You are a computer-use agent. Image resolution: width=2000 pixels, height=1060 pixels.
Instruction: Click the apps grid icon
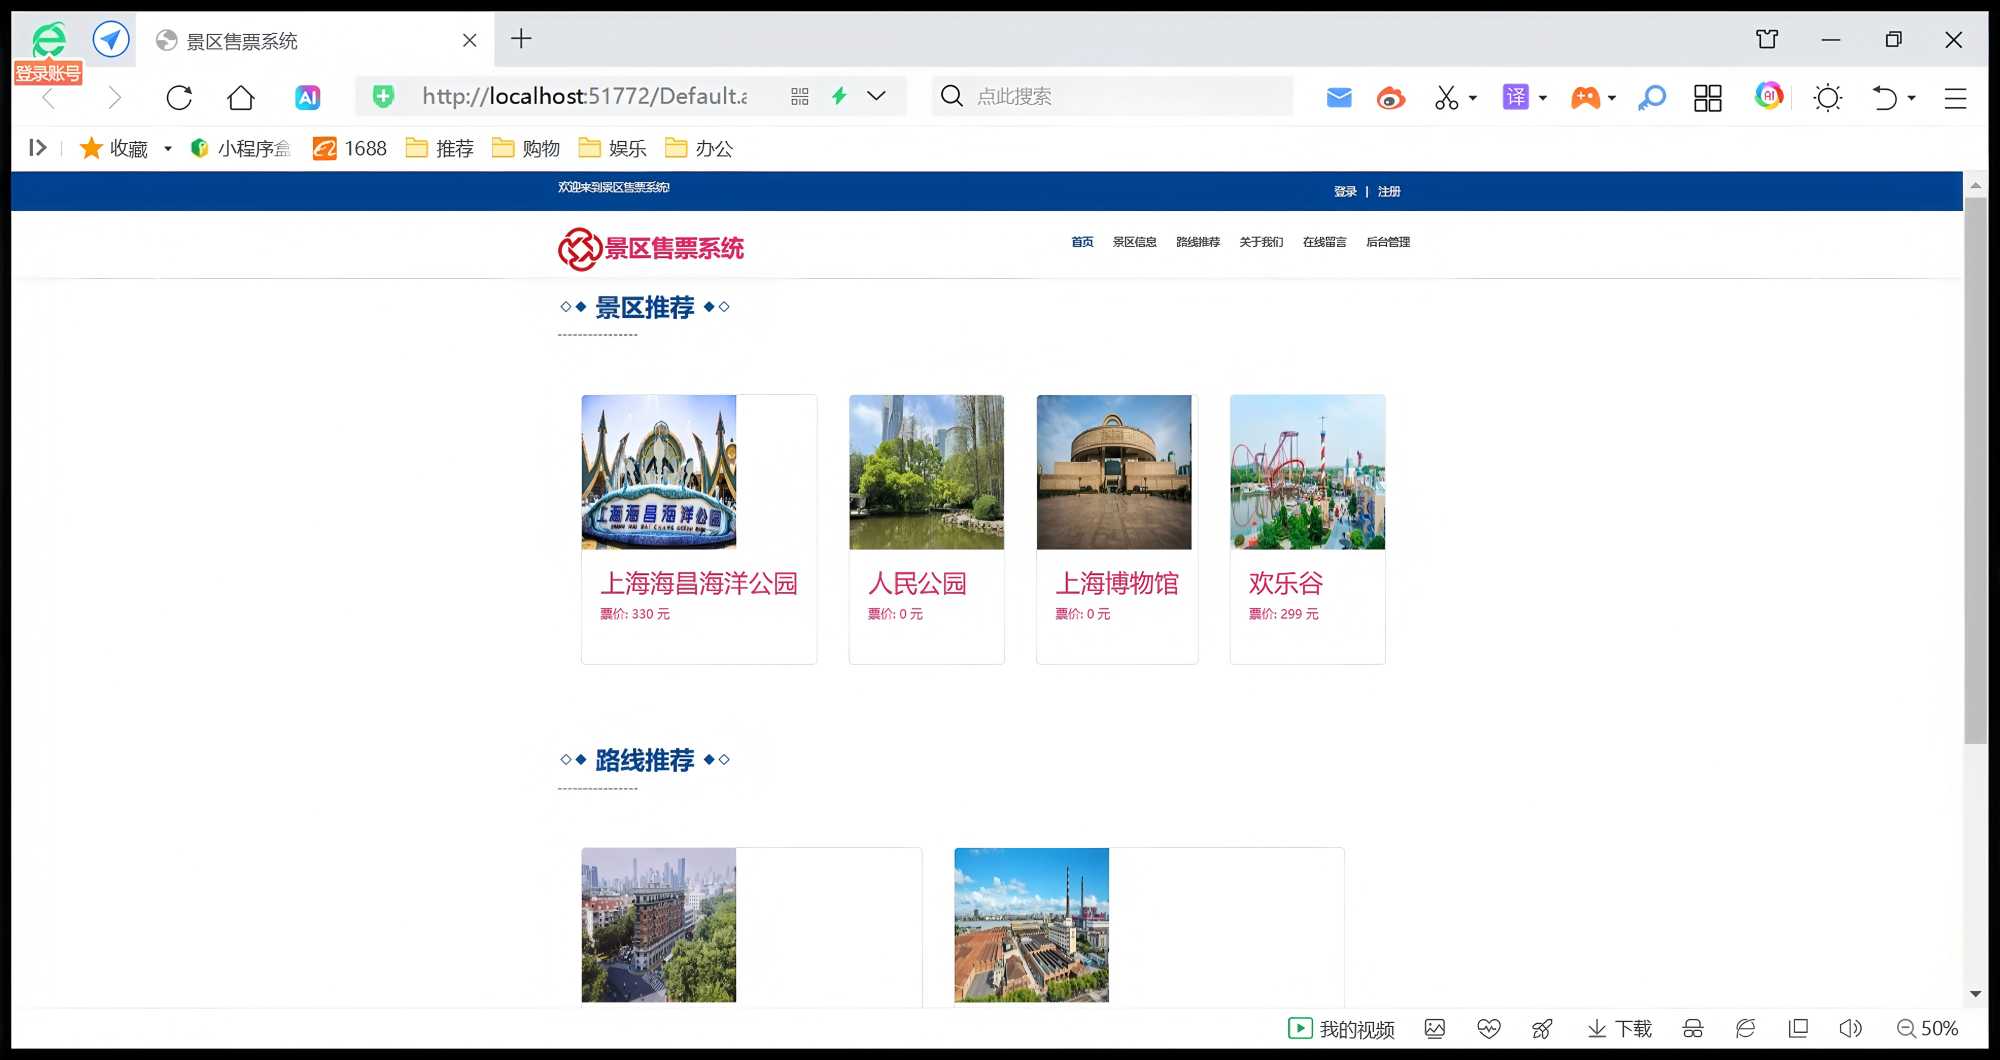tap(1707, 97)
